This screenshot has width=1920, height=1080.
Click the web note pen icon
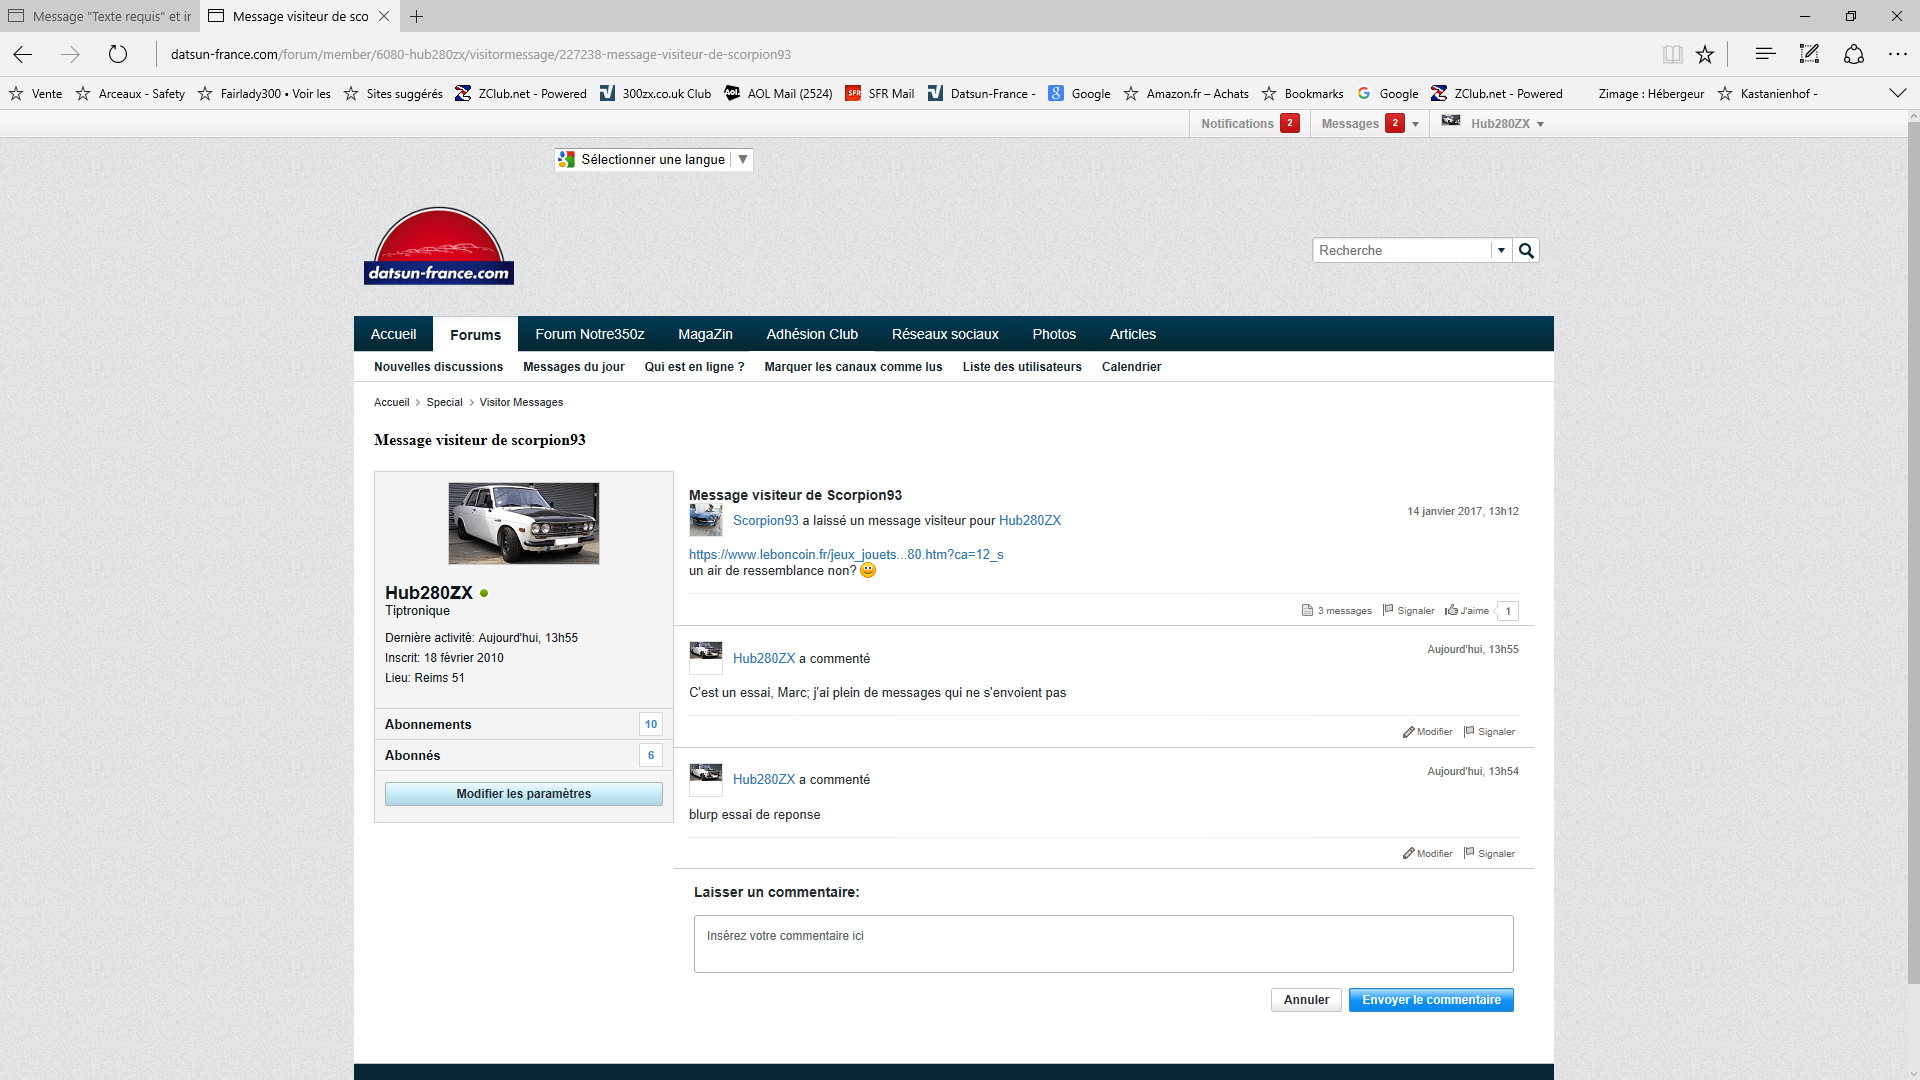[x=1809, y=54]
